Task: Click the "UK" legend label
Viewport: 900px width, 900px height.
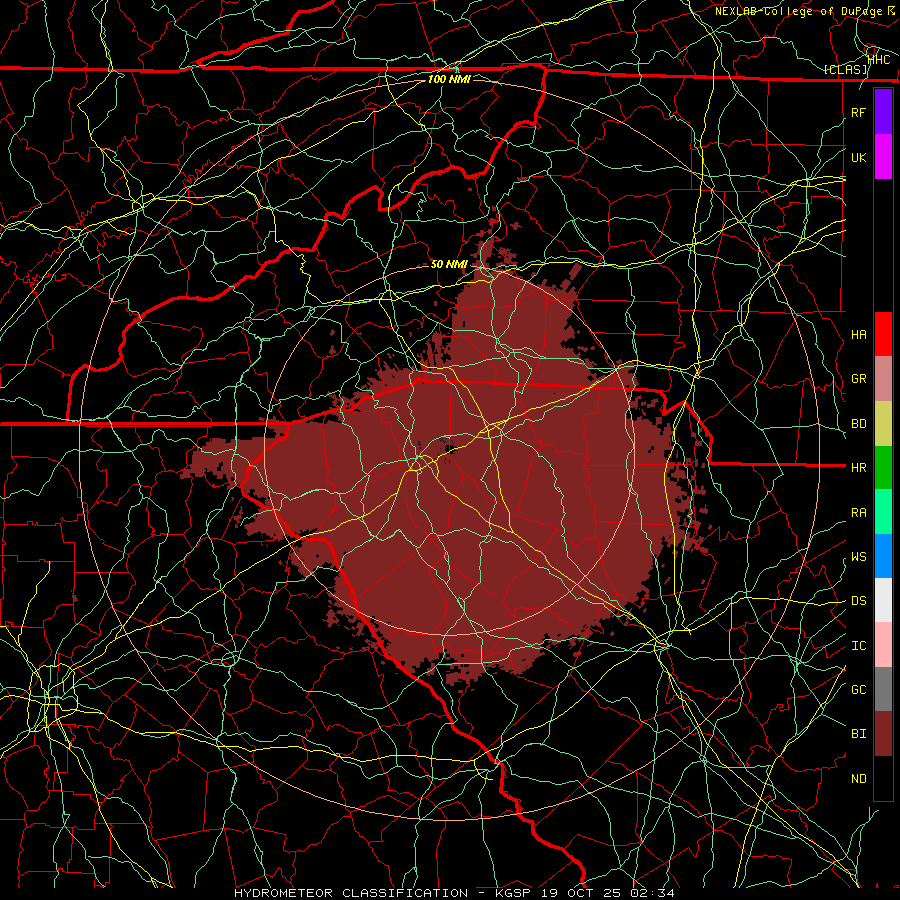Action: coord(858,157)
